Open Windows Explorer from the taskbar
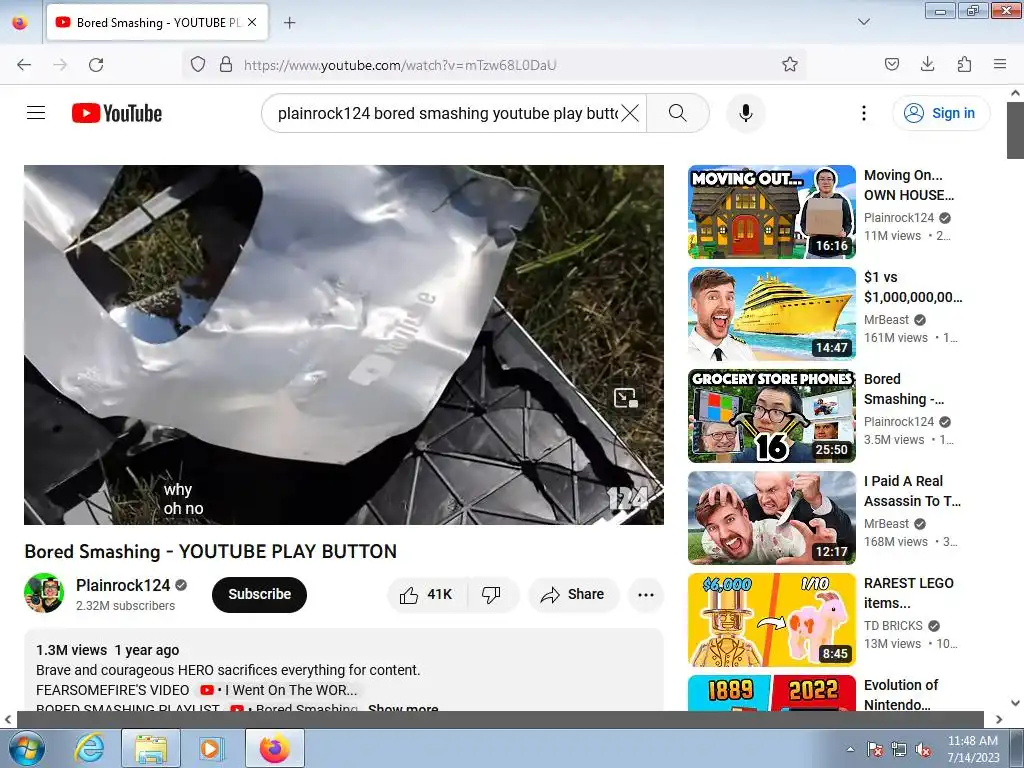Screen dimensions: 1024x768 click(x=151, y=748)
